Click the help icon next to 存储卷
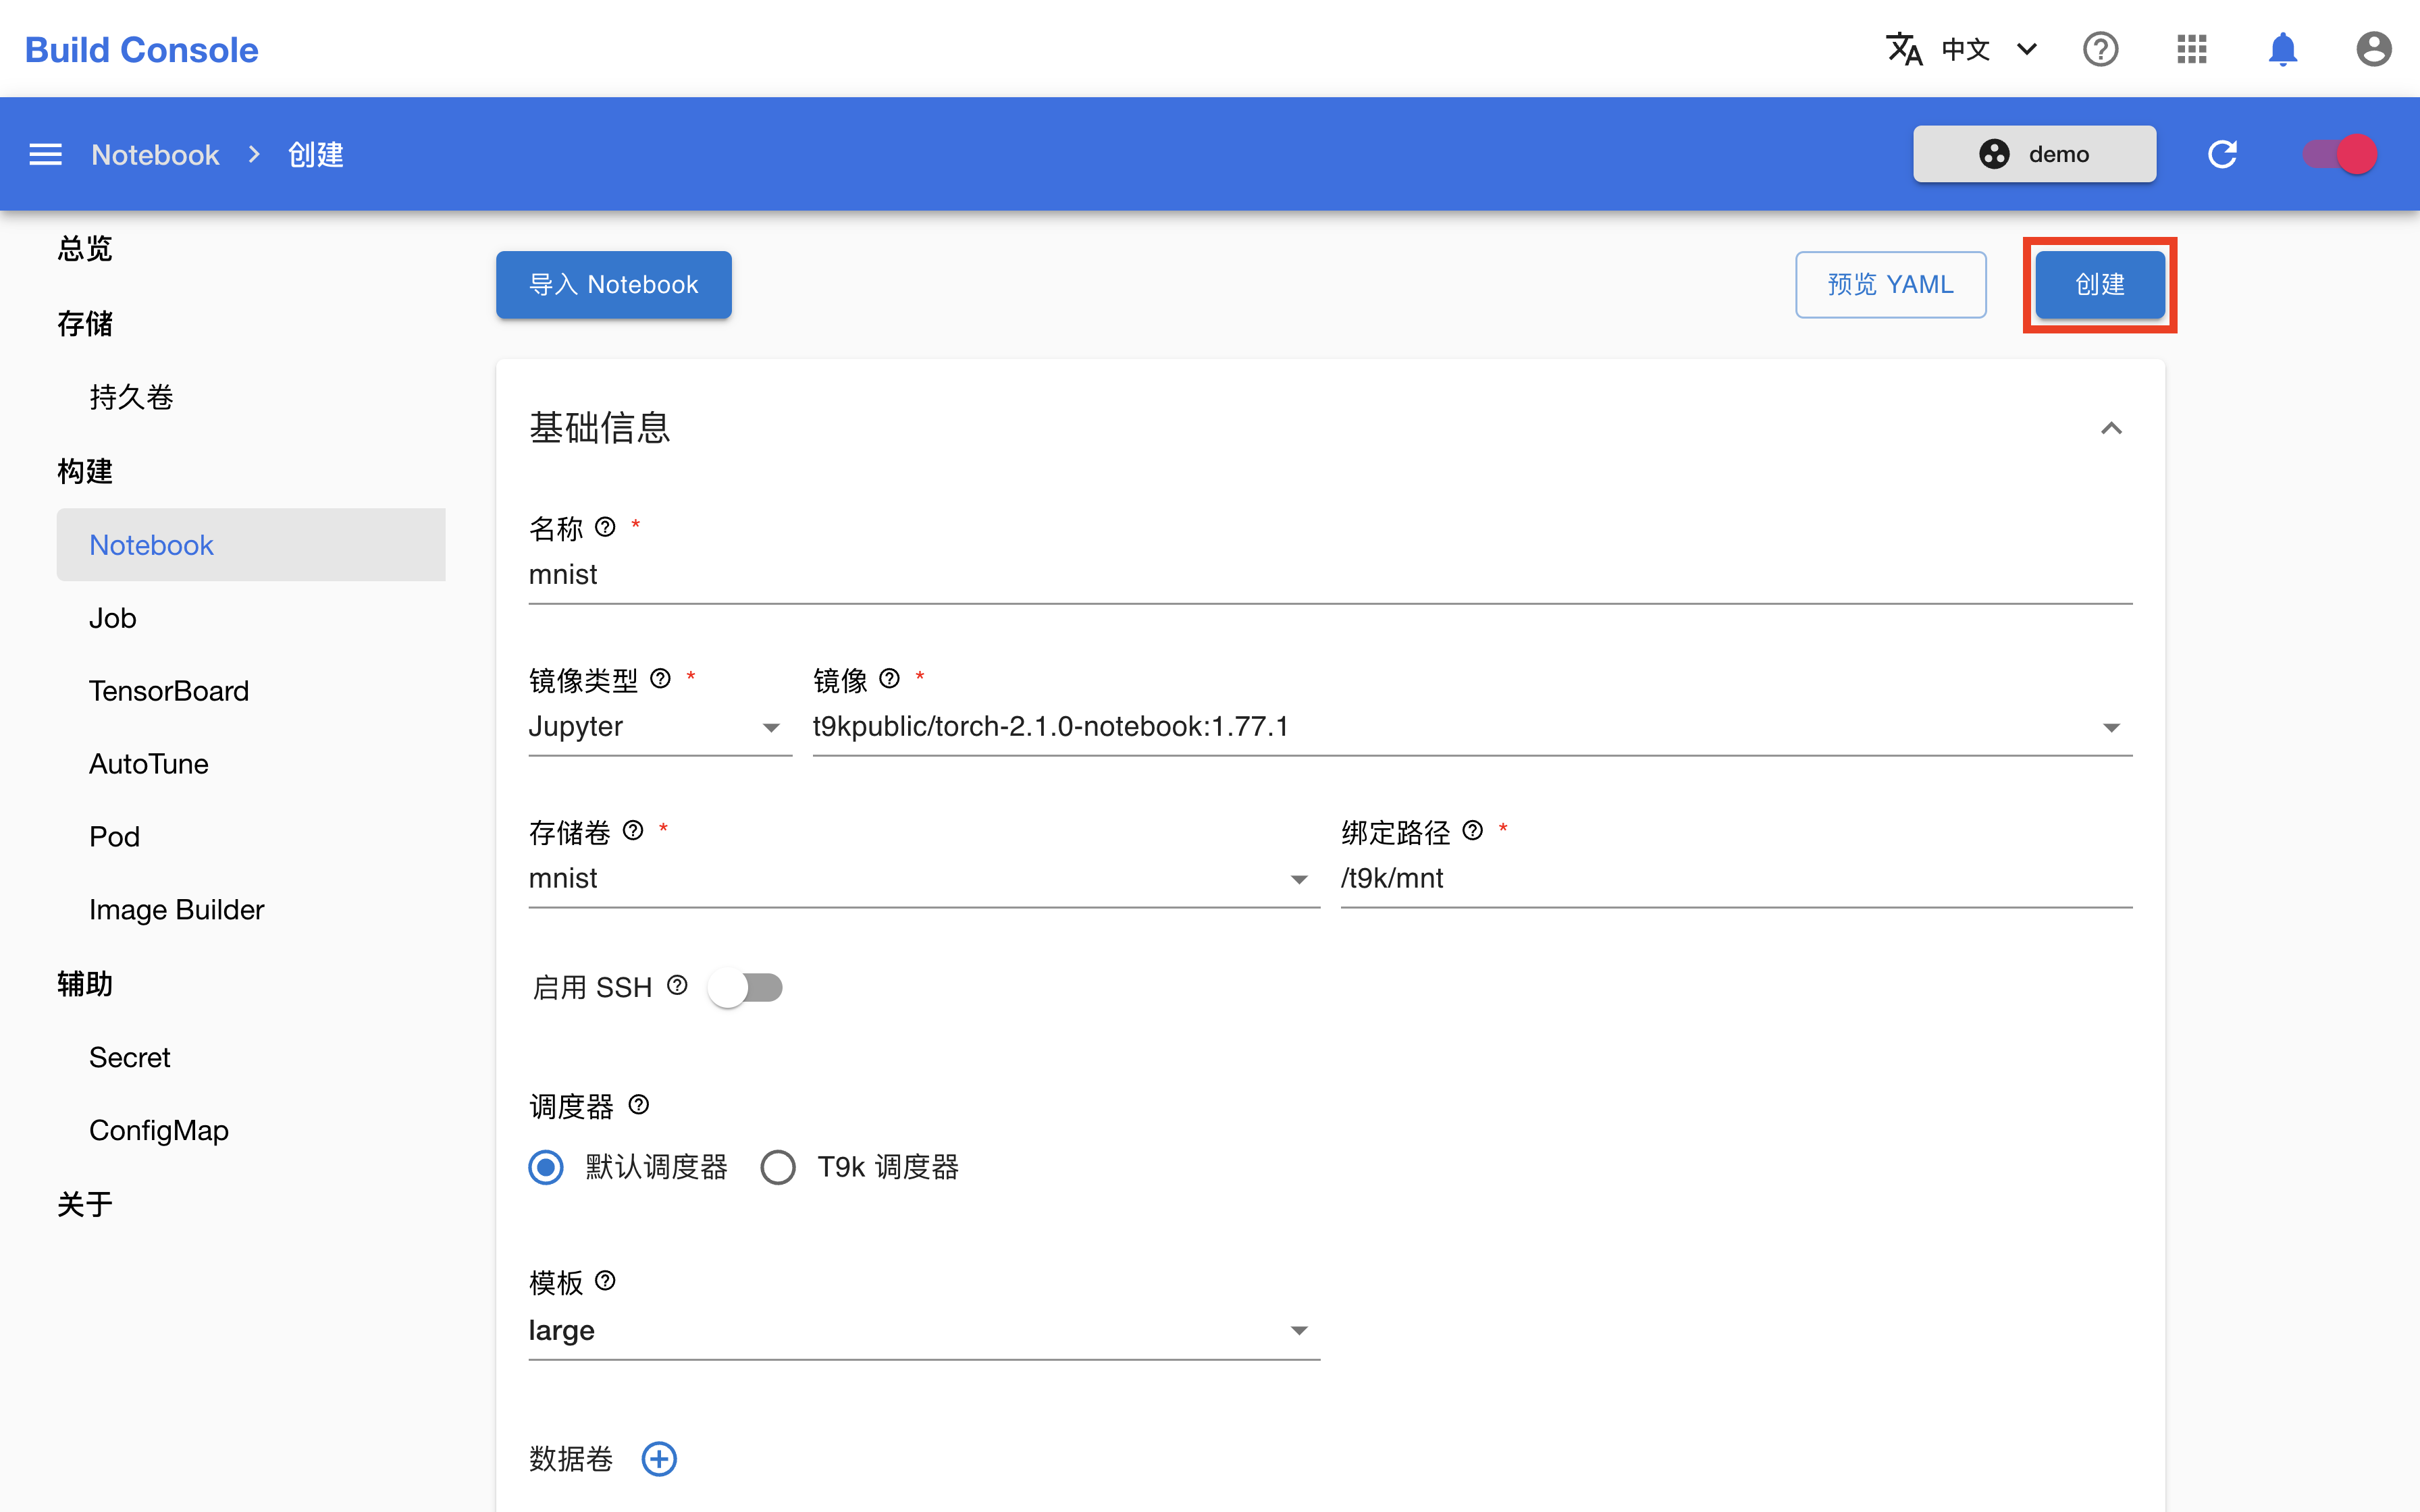The height and width of the screenshot is (1512, 2420). point(633,831)
